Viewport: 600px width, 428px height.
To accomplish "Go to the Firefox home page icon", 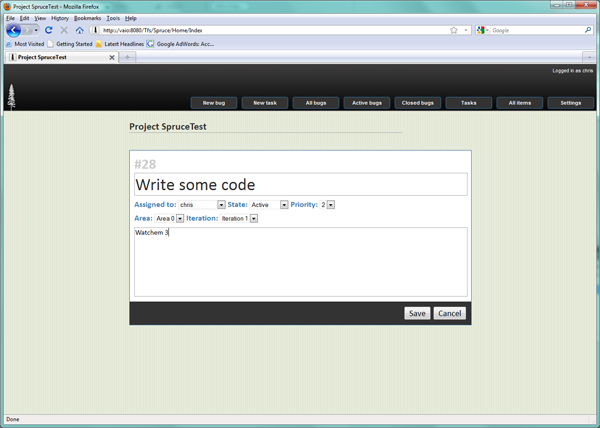I will pos(80,30).
